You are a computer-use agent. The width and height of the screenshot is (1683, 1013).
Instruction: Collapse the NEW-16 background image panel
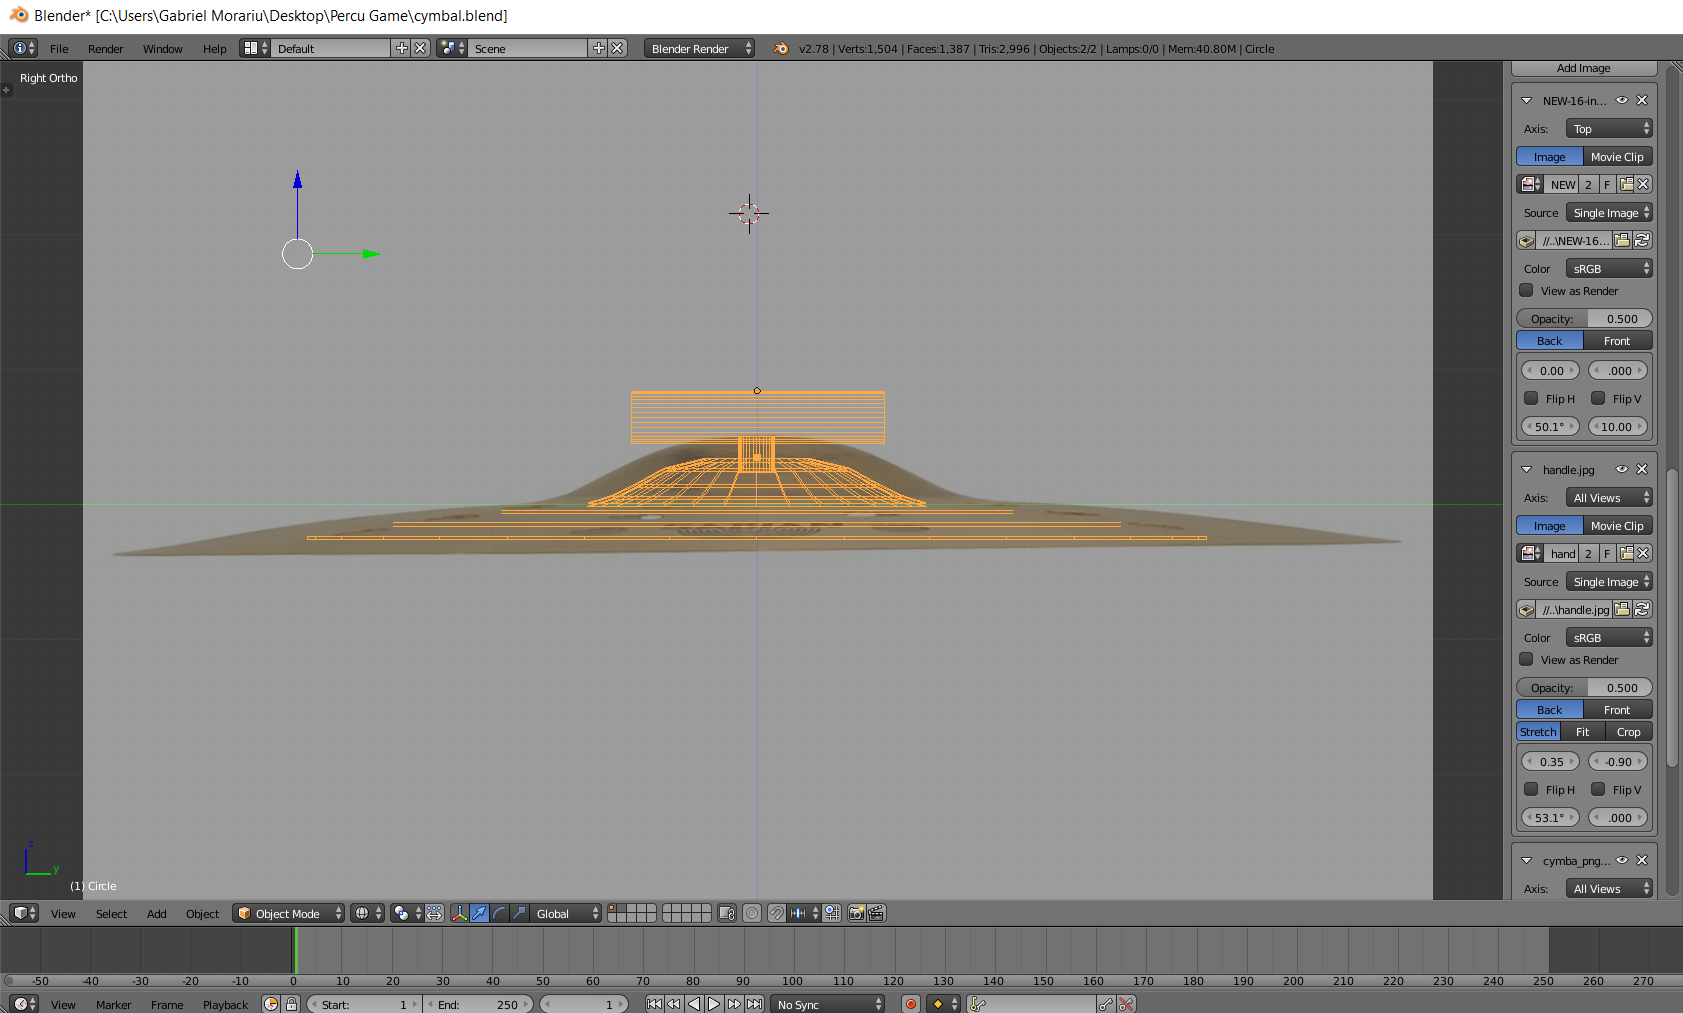click(x=1526, y=100)
